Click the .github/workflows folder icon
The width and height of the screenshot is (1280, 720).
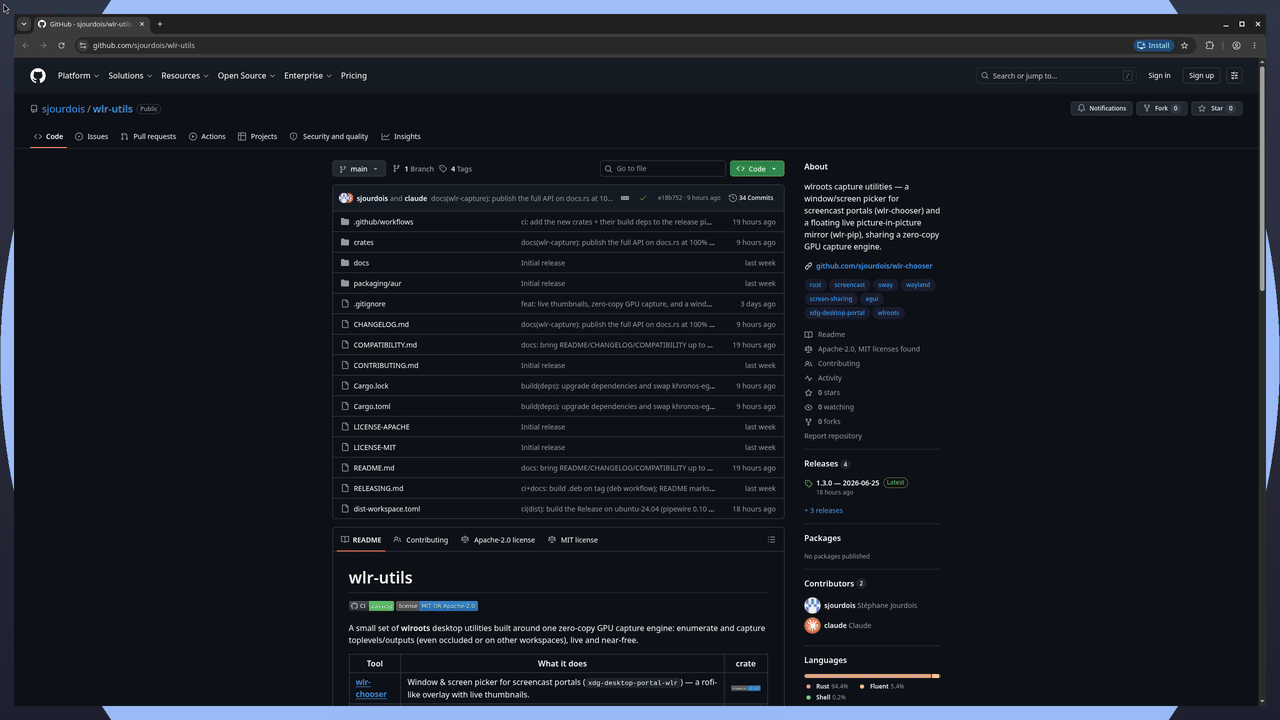pos(345,222)
